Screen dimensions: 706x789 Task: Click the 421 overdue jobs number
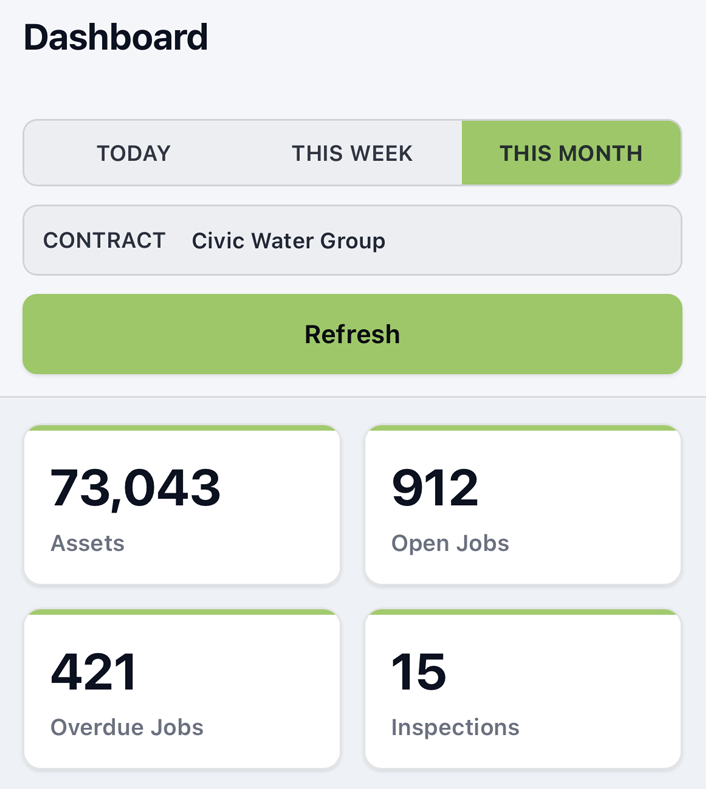tap(93, 672)
